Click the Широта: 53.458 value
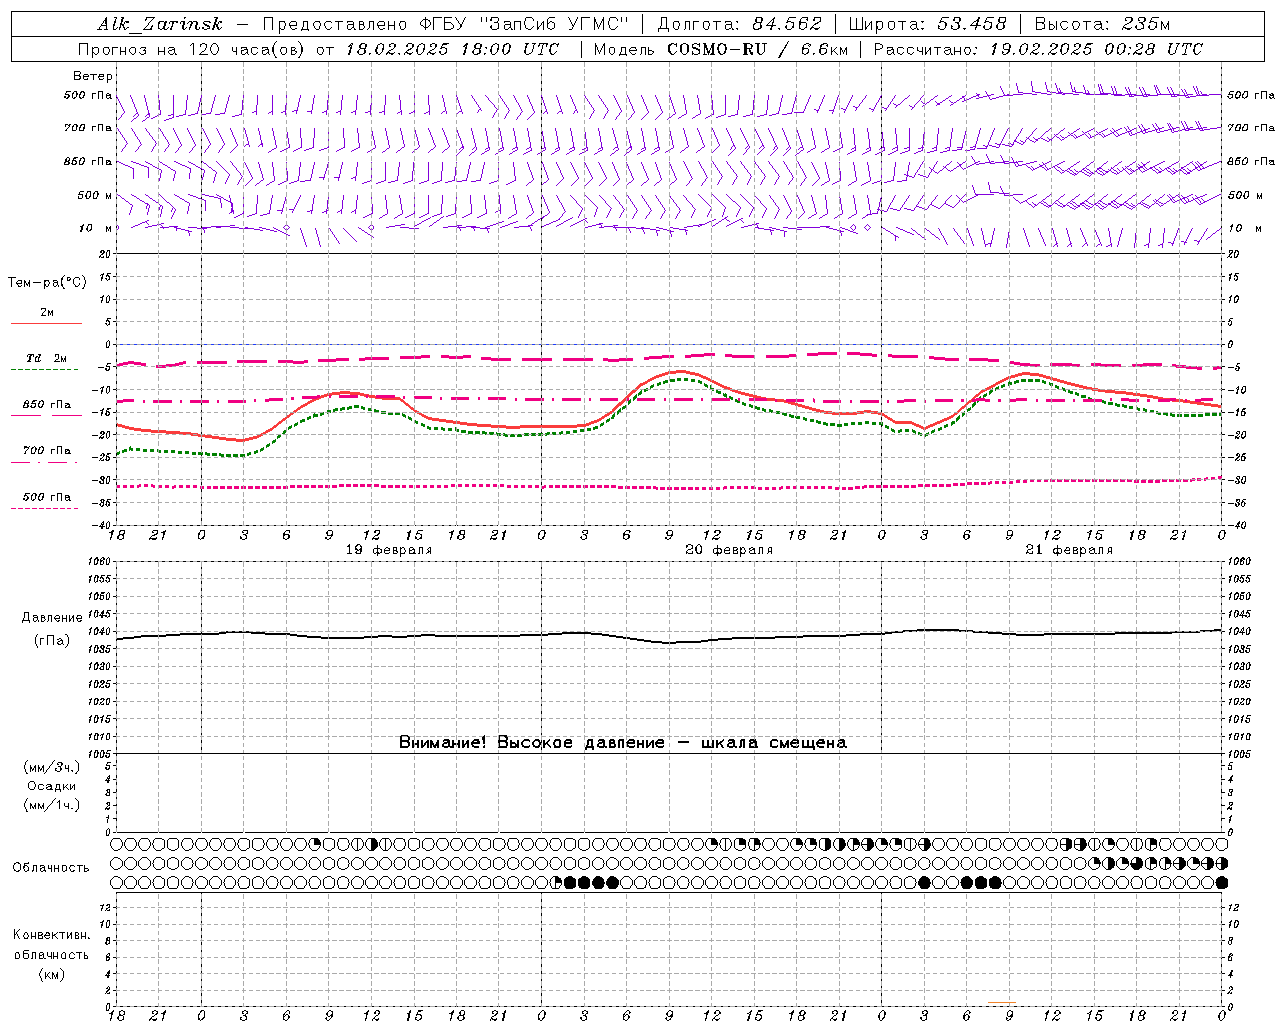This screenshot has width=1280, height=1024. click(x=927, y=24)
